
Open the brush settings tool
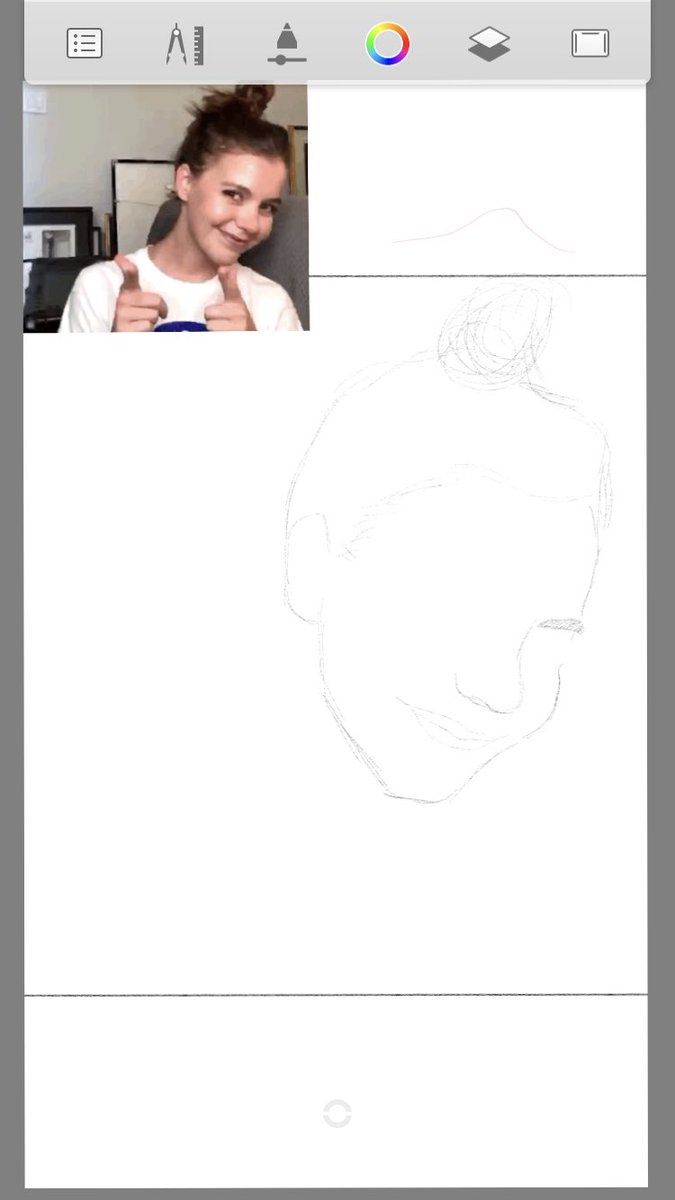pyautogui.click(x=287, y=44)
